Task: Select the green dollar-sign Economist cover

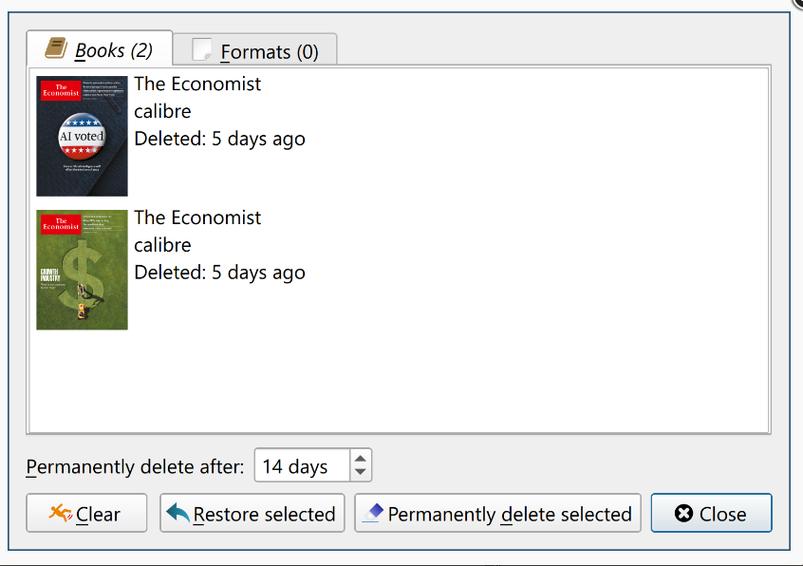Action: point(82,270)
